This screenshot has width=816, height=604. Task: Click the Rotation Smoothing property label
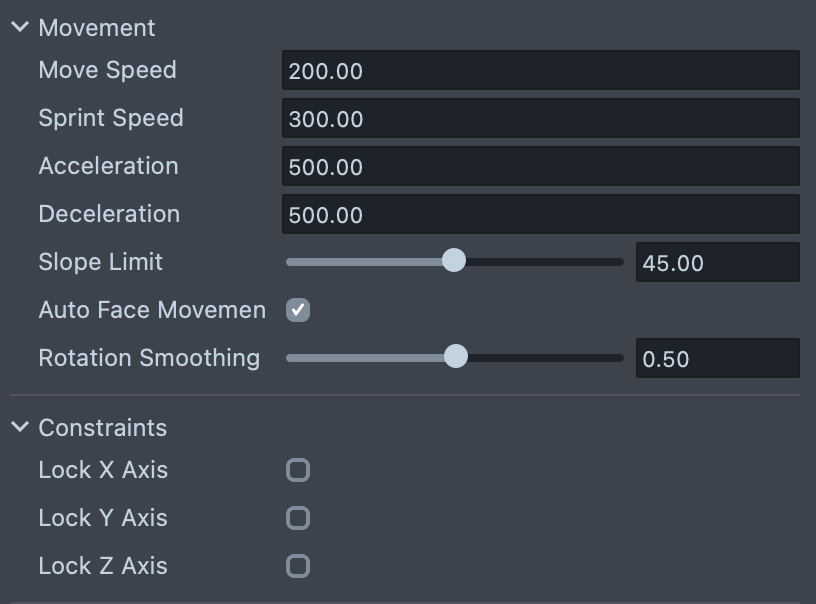(149, 358)
